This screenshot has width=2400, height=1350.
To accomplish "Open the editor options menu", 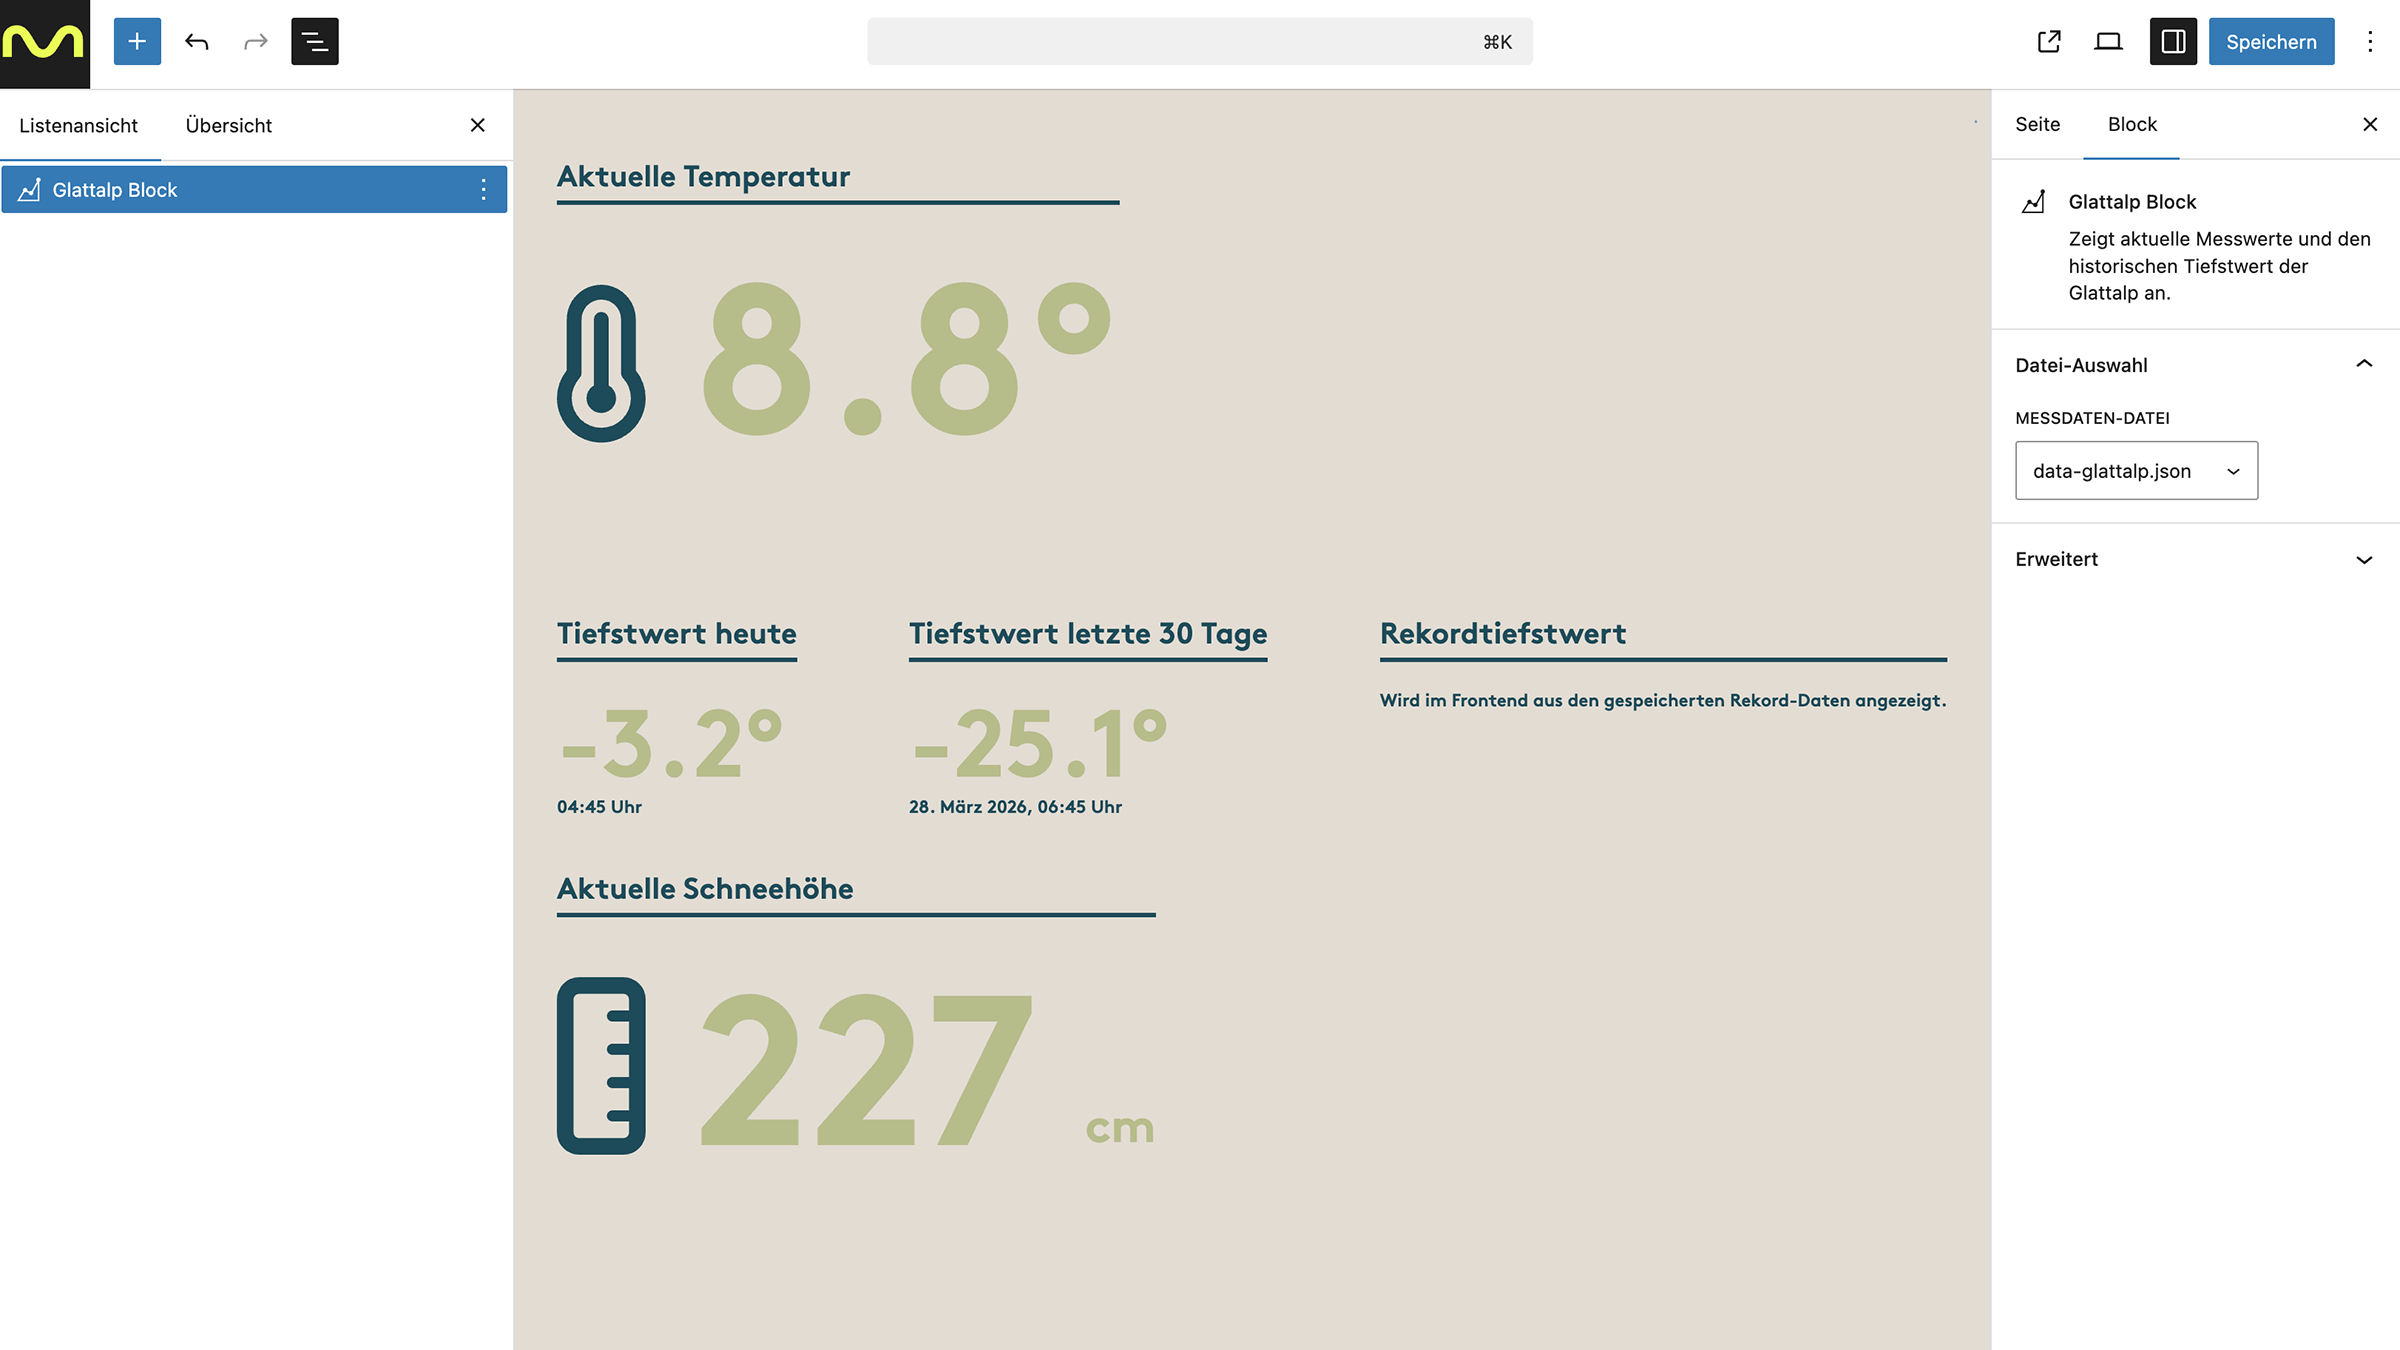I will pos(2370,41).
